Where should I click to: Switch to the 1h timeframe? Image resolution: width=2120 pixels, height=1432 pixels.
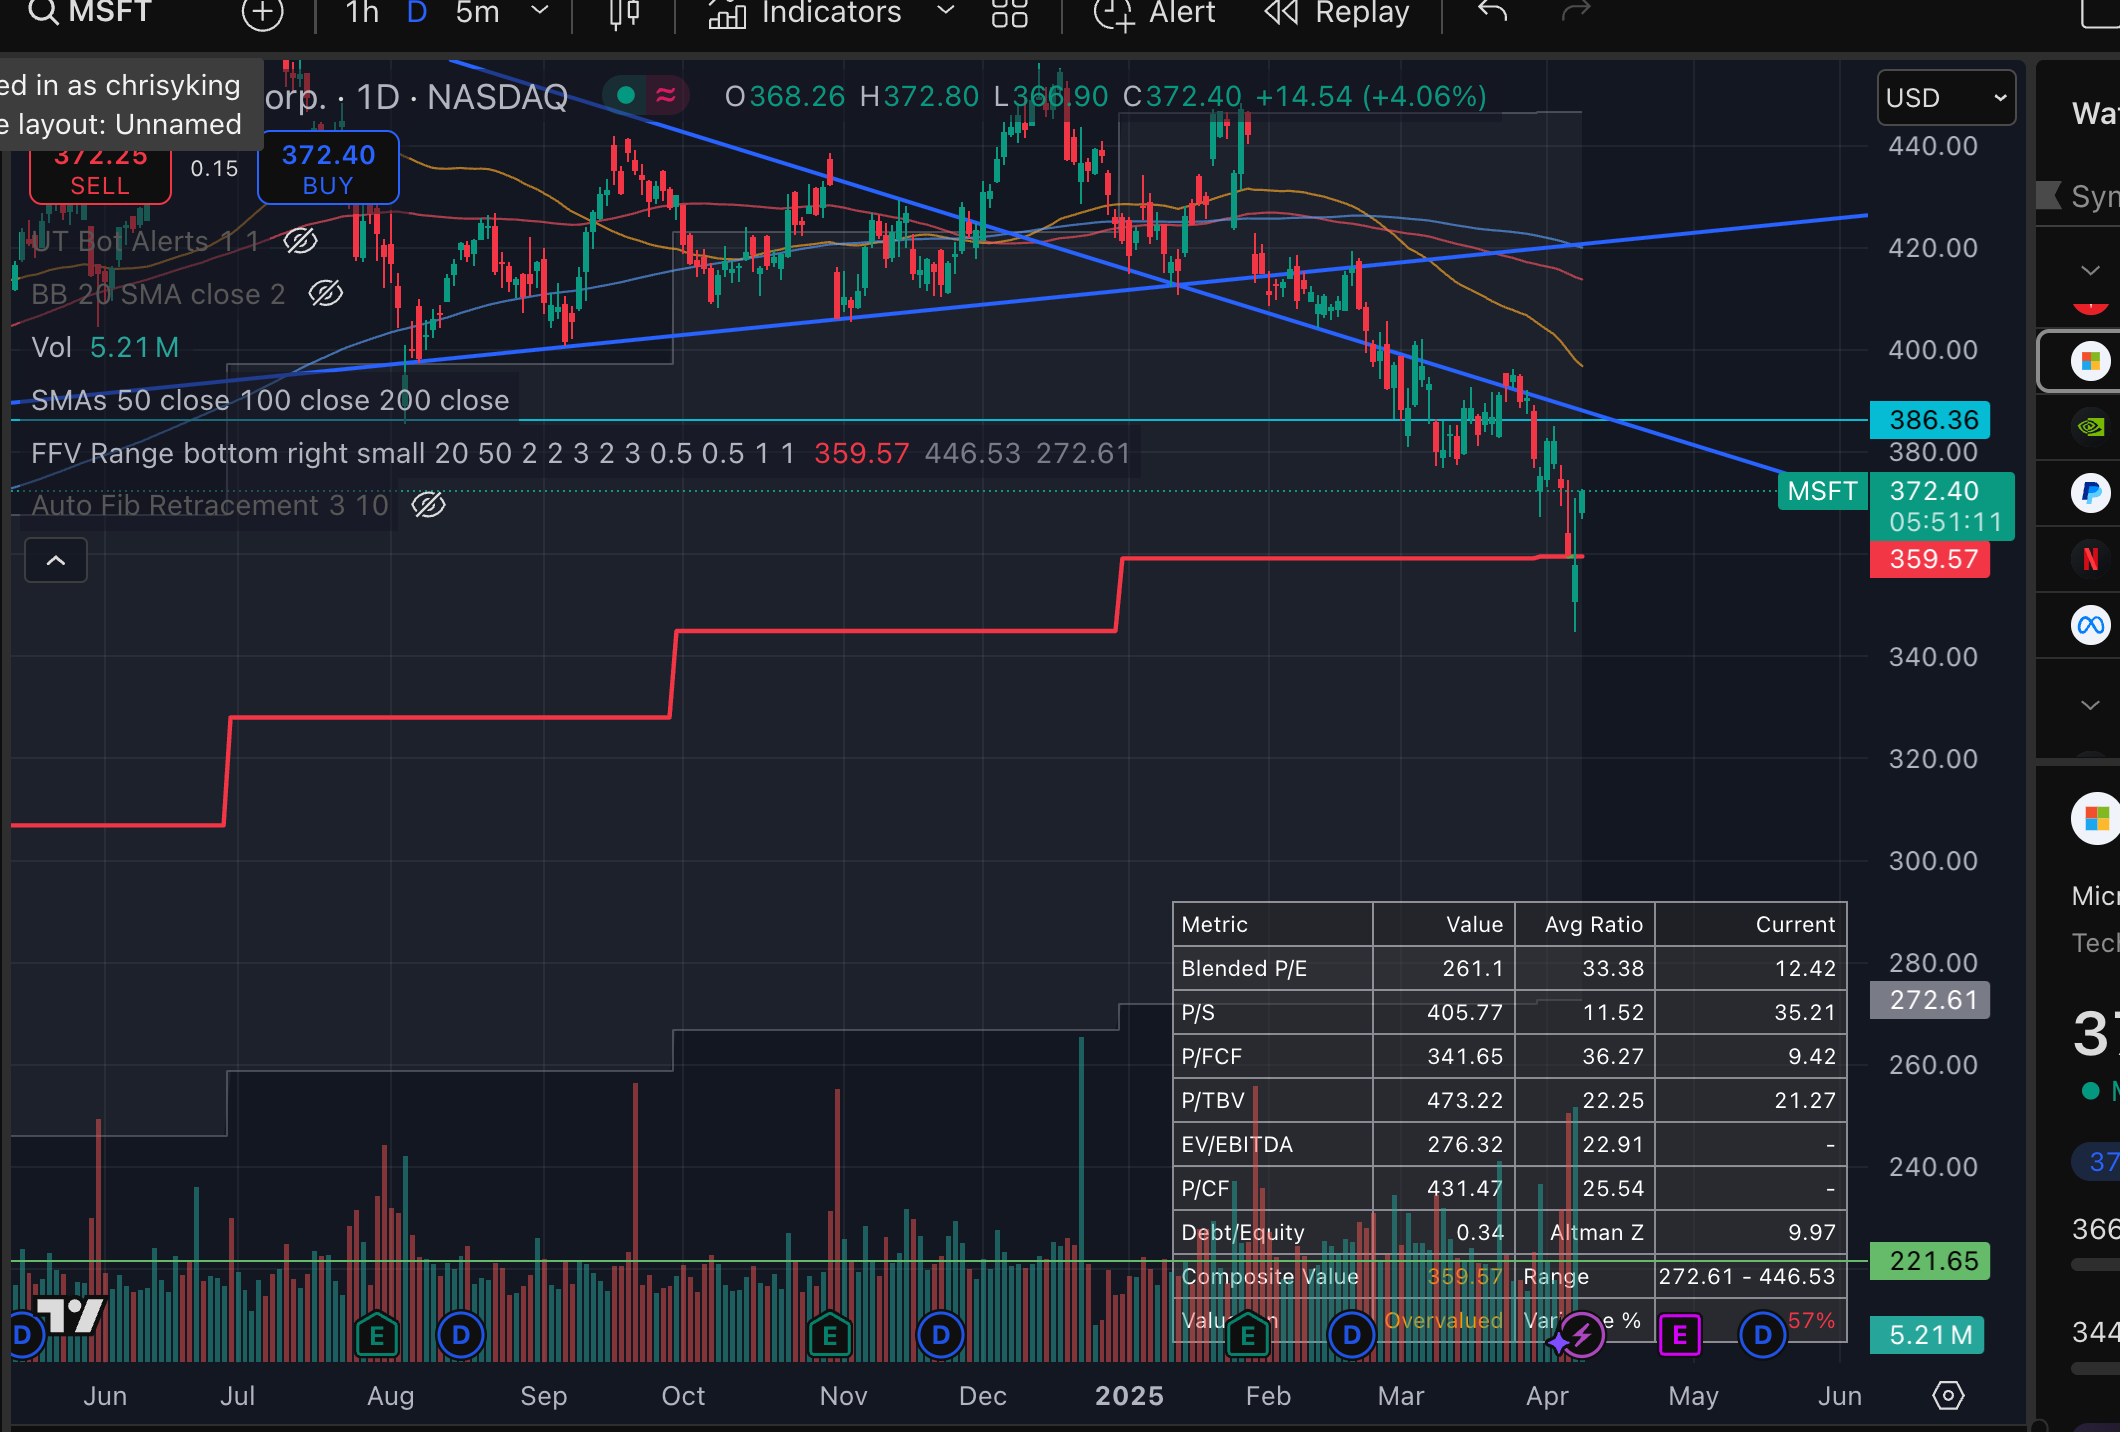(x=362, y=13)
